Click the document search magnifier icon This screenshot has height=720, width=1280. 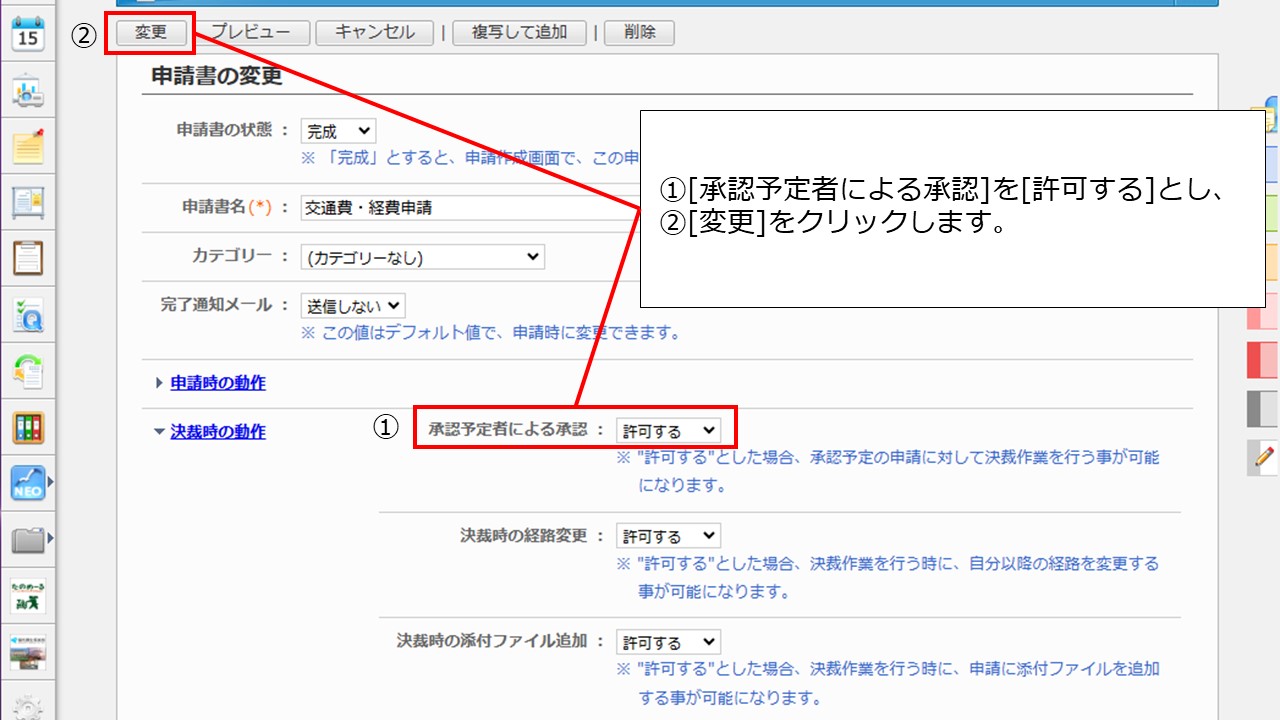(x=28, y=315)
